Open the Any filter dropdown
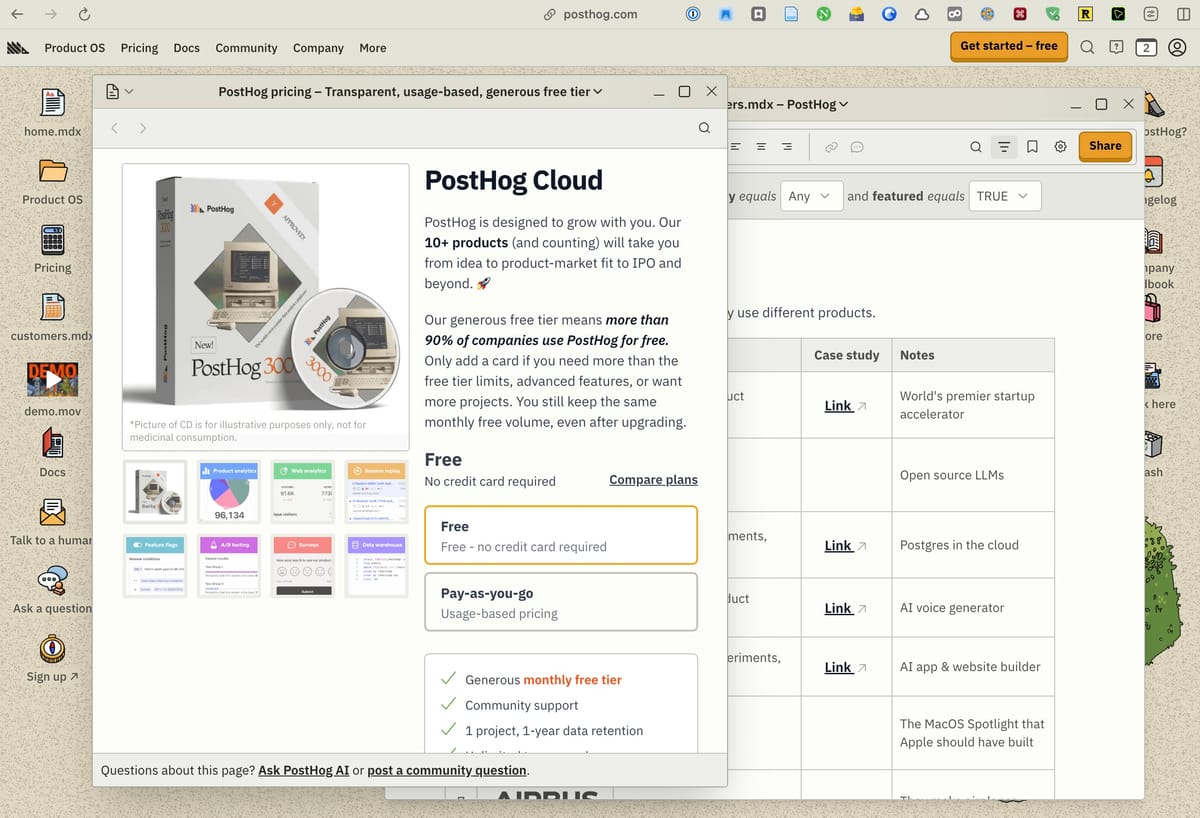 pos(810,196)
